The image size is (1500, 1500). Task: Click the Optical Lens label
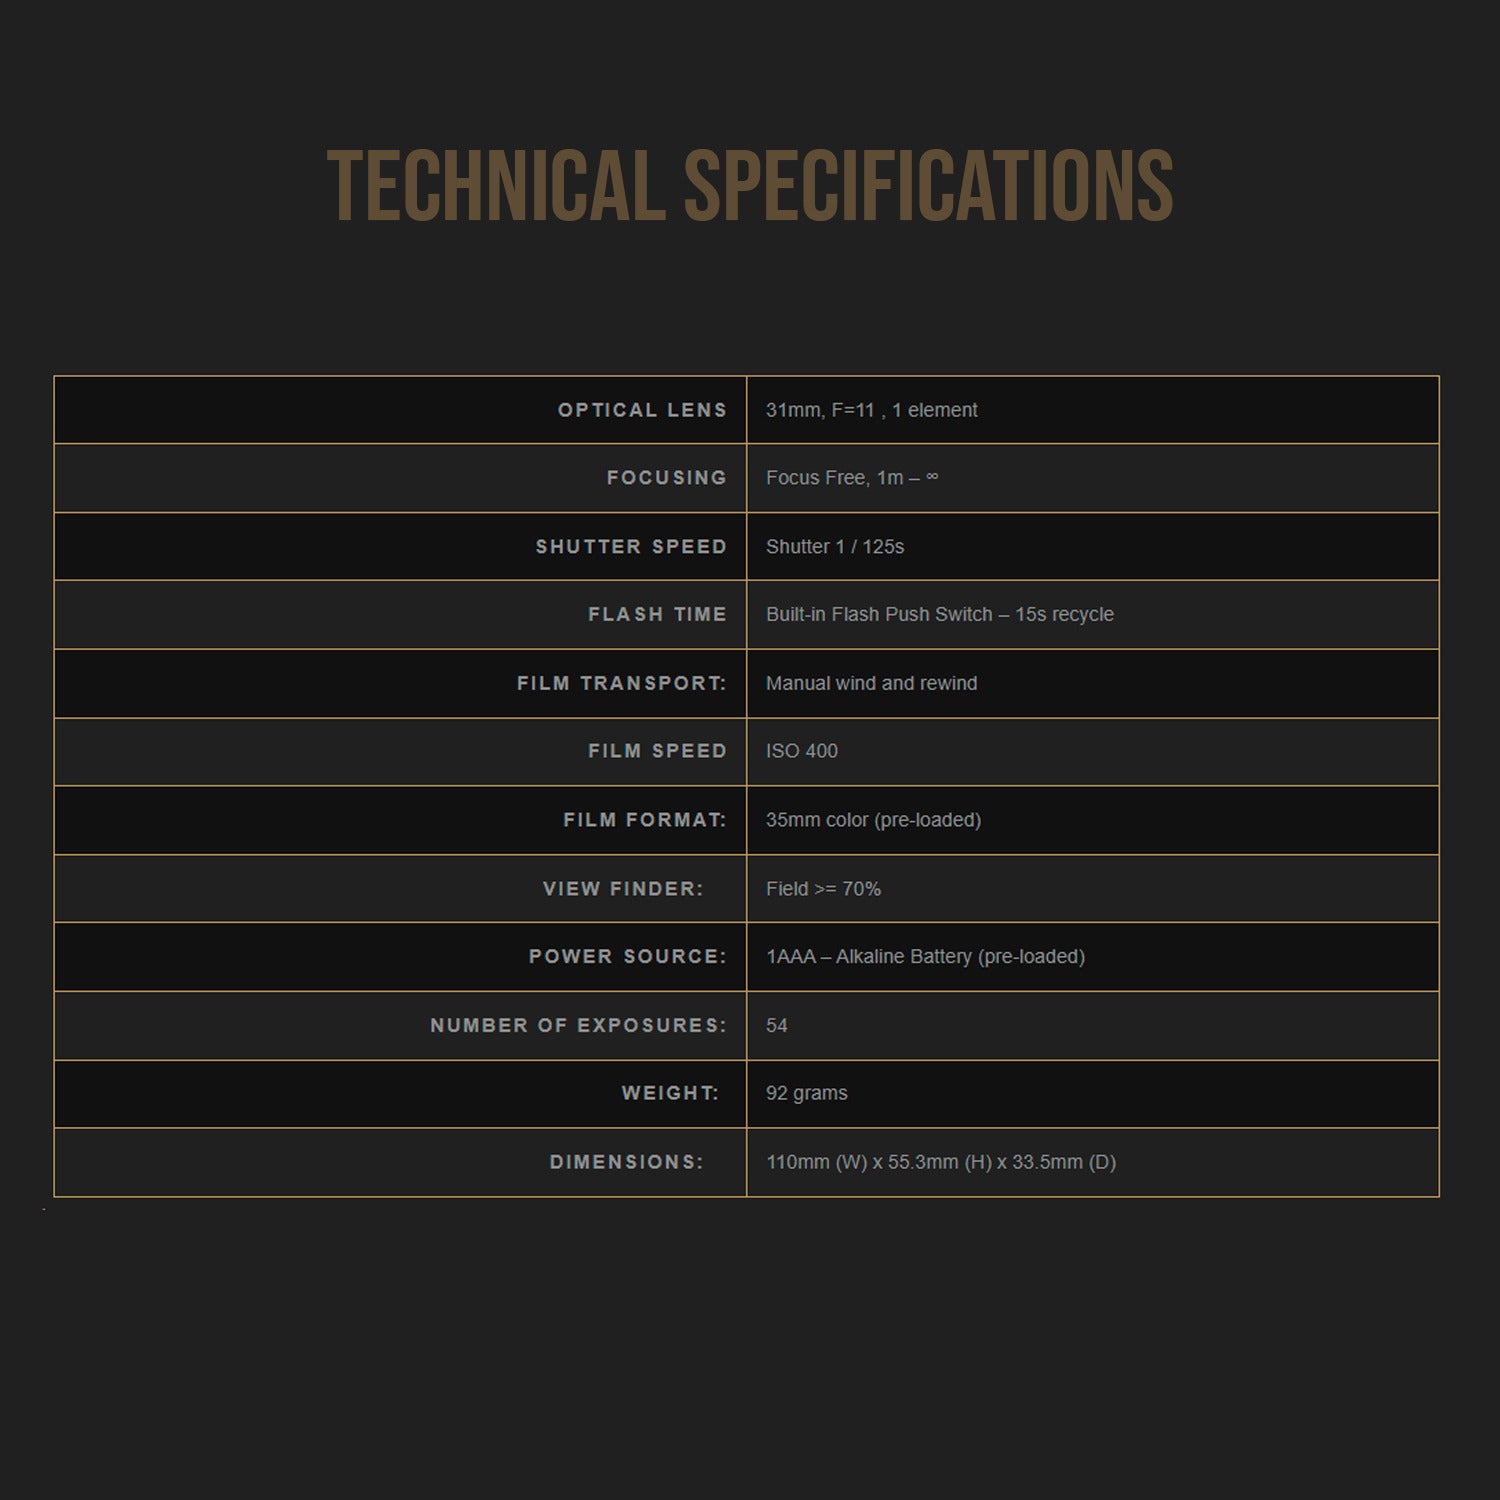(x=642, y=410)
